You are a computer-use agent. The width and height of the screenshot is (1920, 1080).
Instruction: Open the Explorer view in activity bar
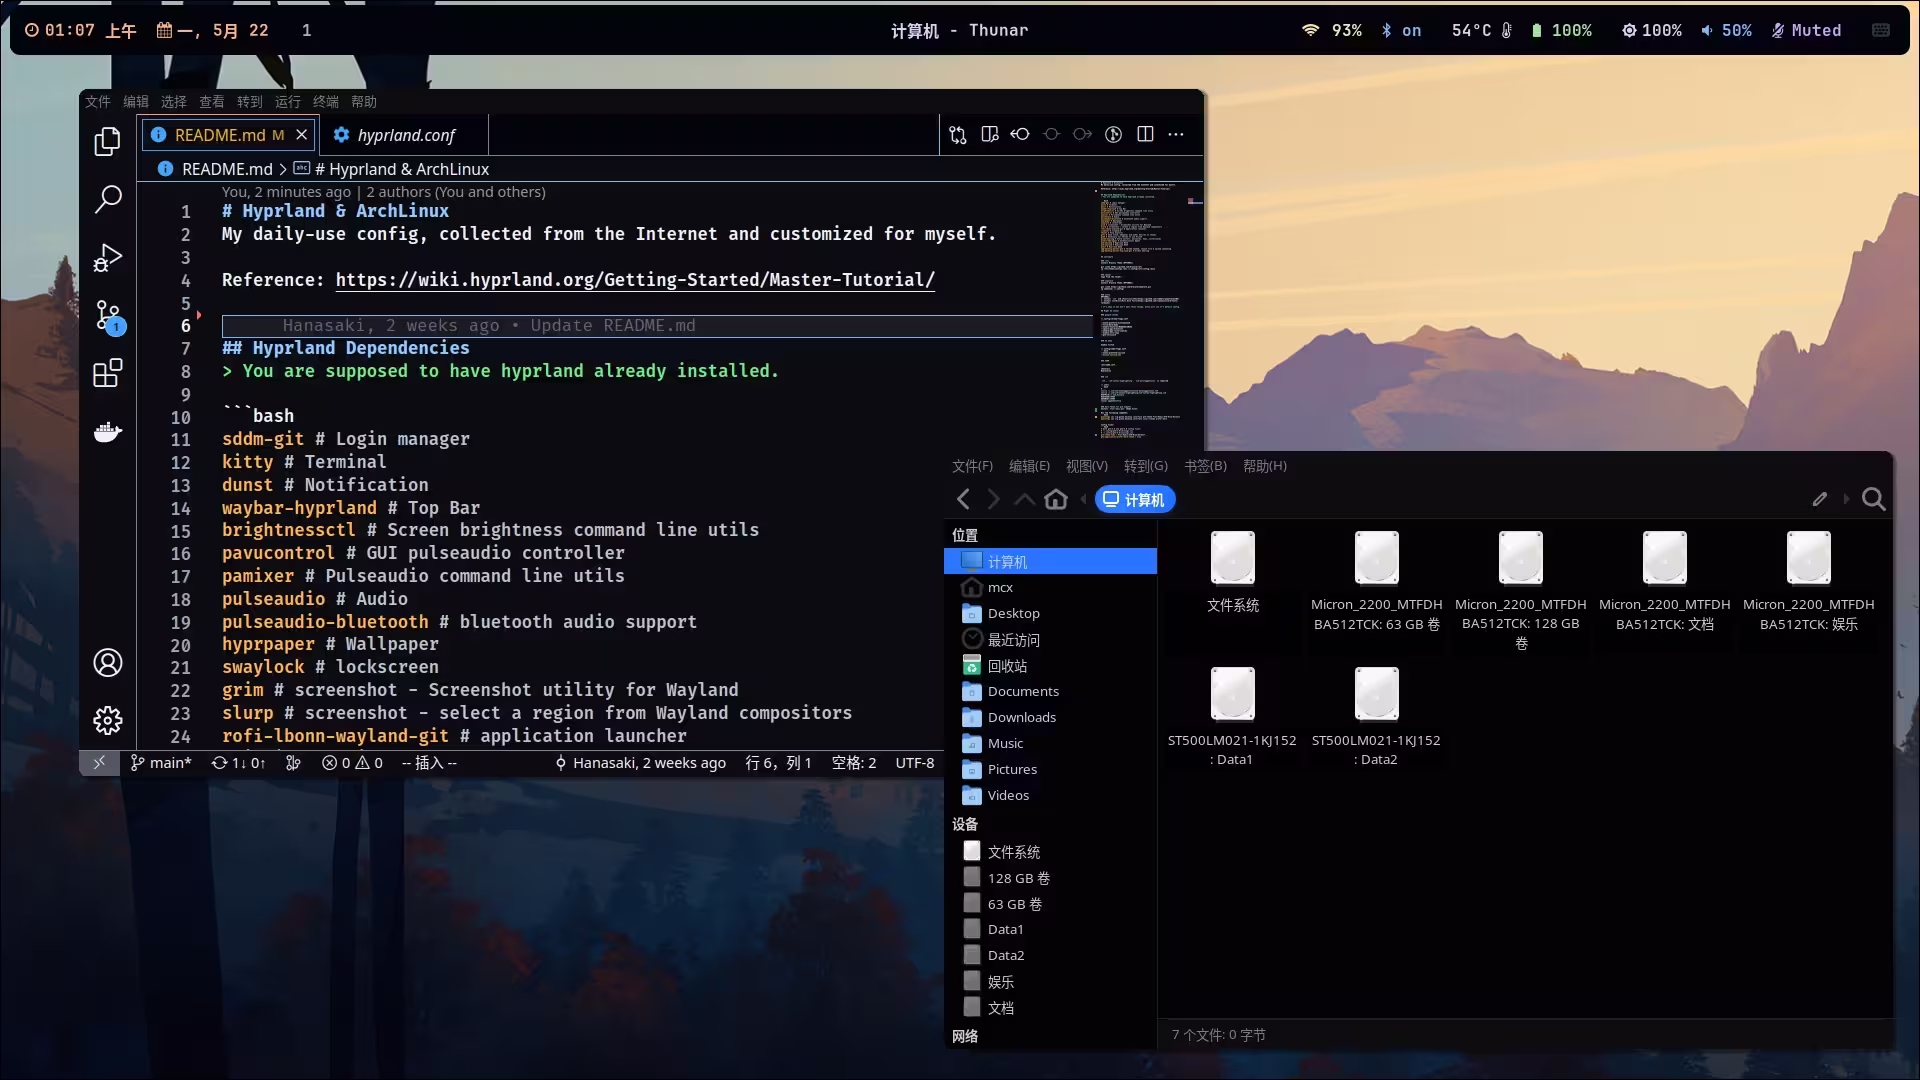[107, 142]
